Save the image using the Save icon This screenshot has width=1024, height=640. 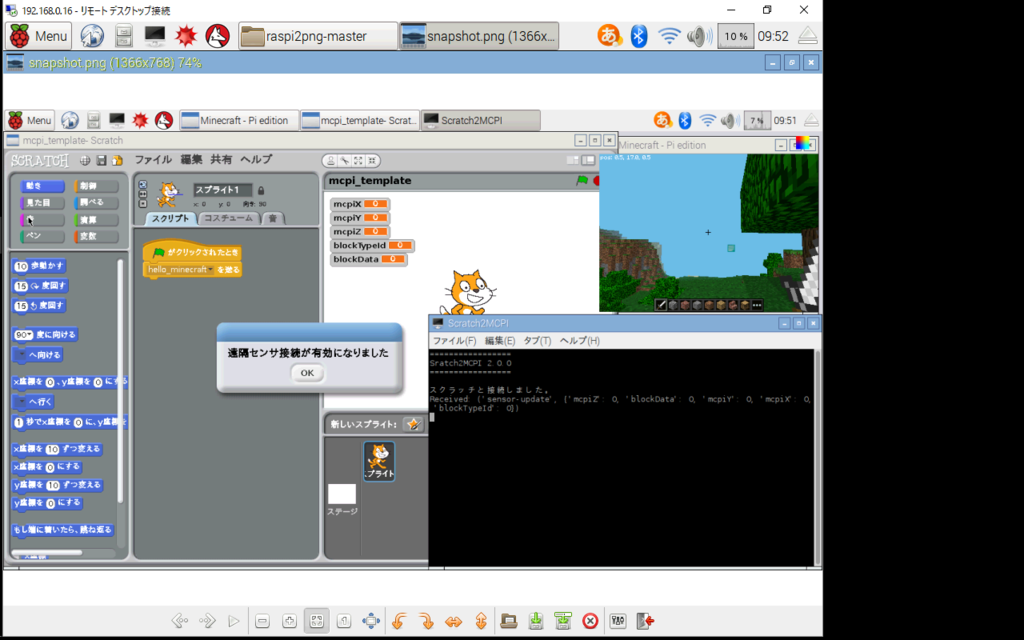coord(536,620)
